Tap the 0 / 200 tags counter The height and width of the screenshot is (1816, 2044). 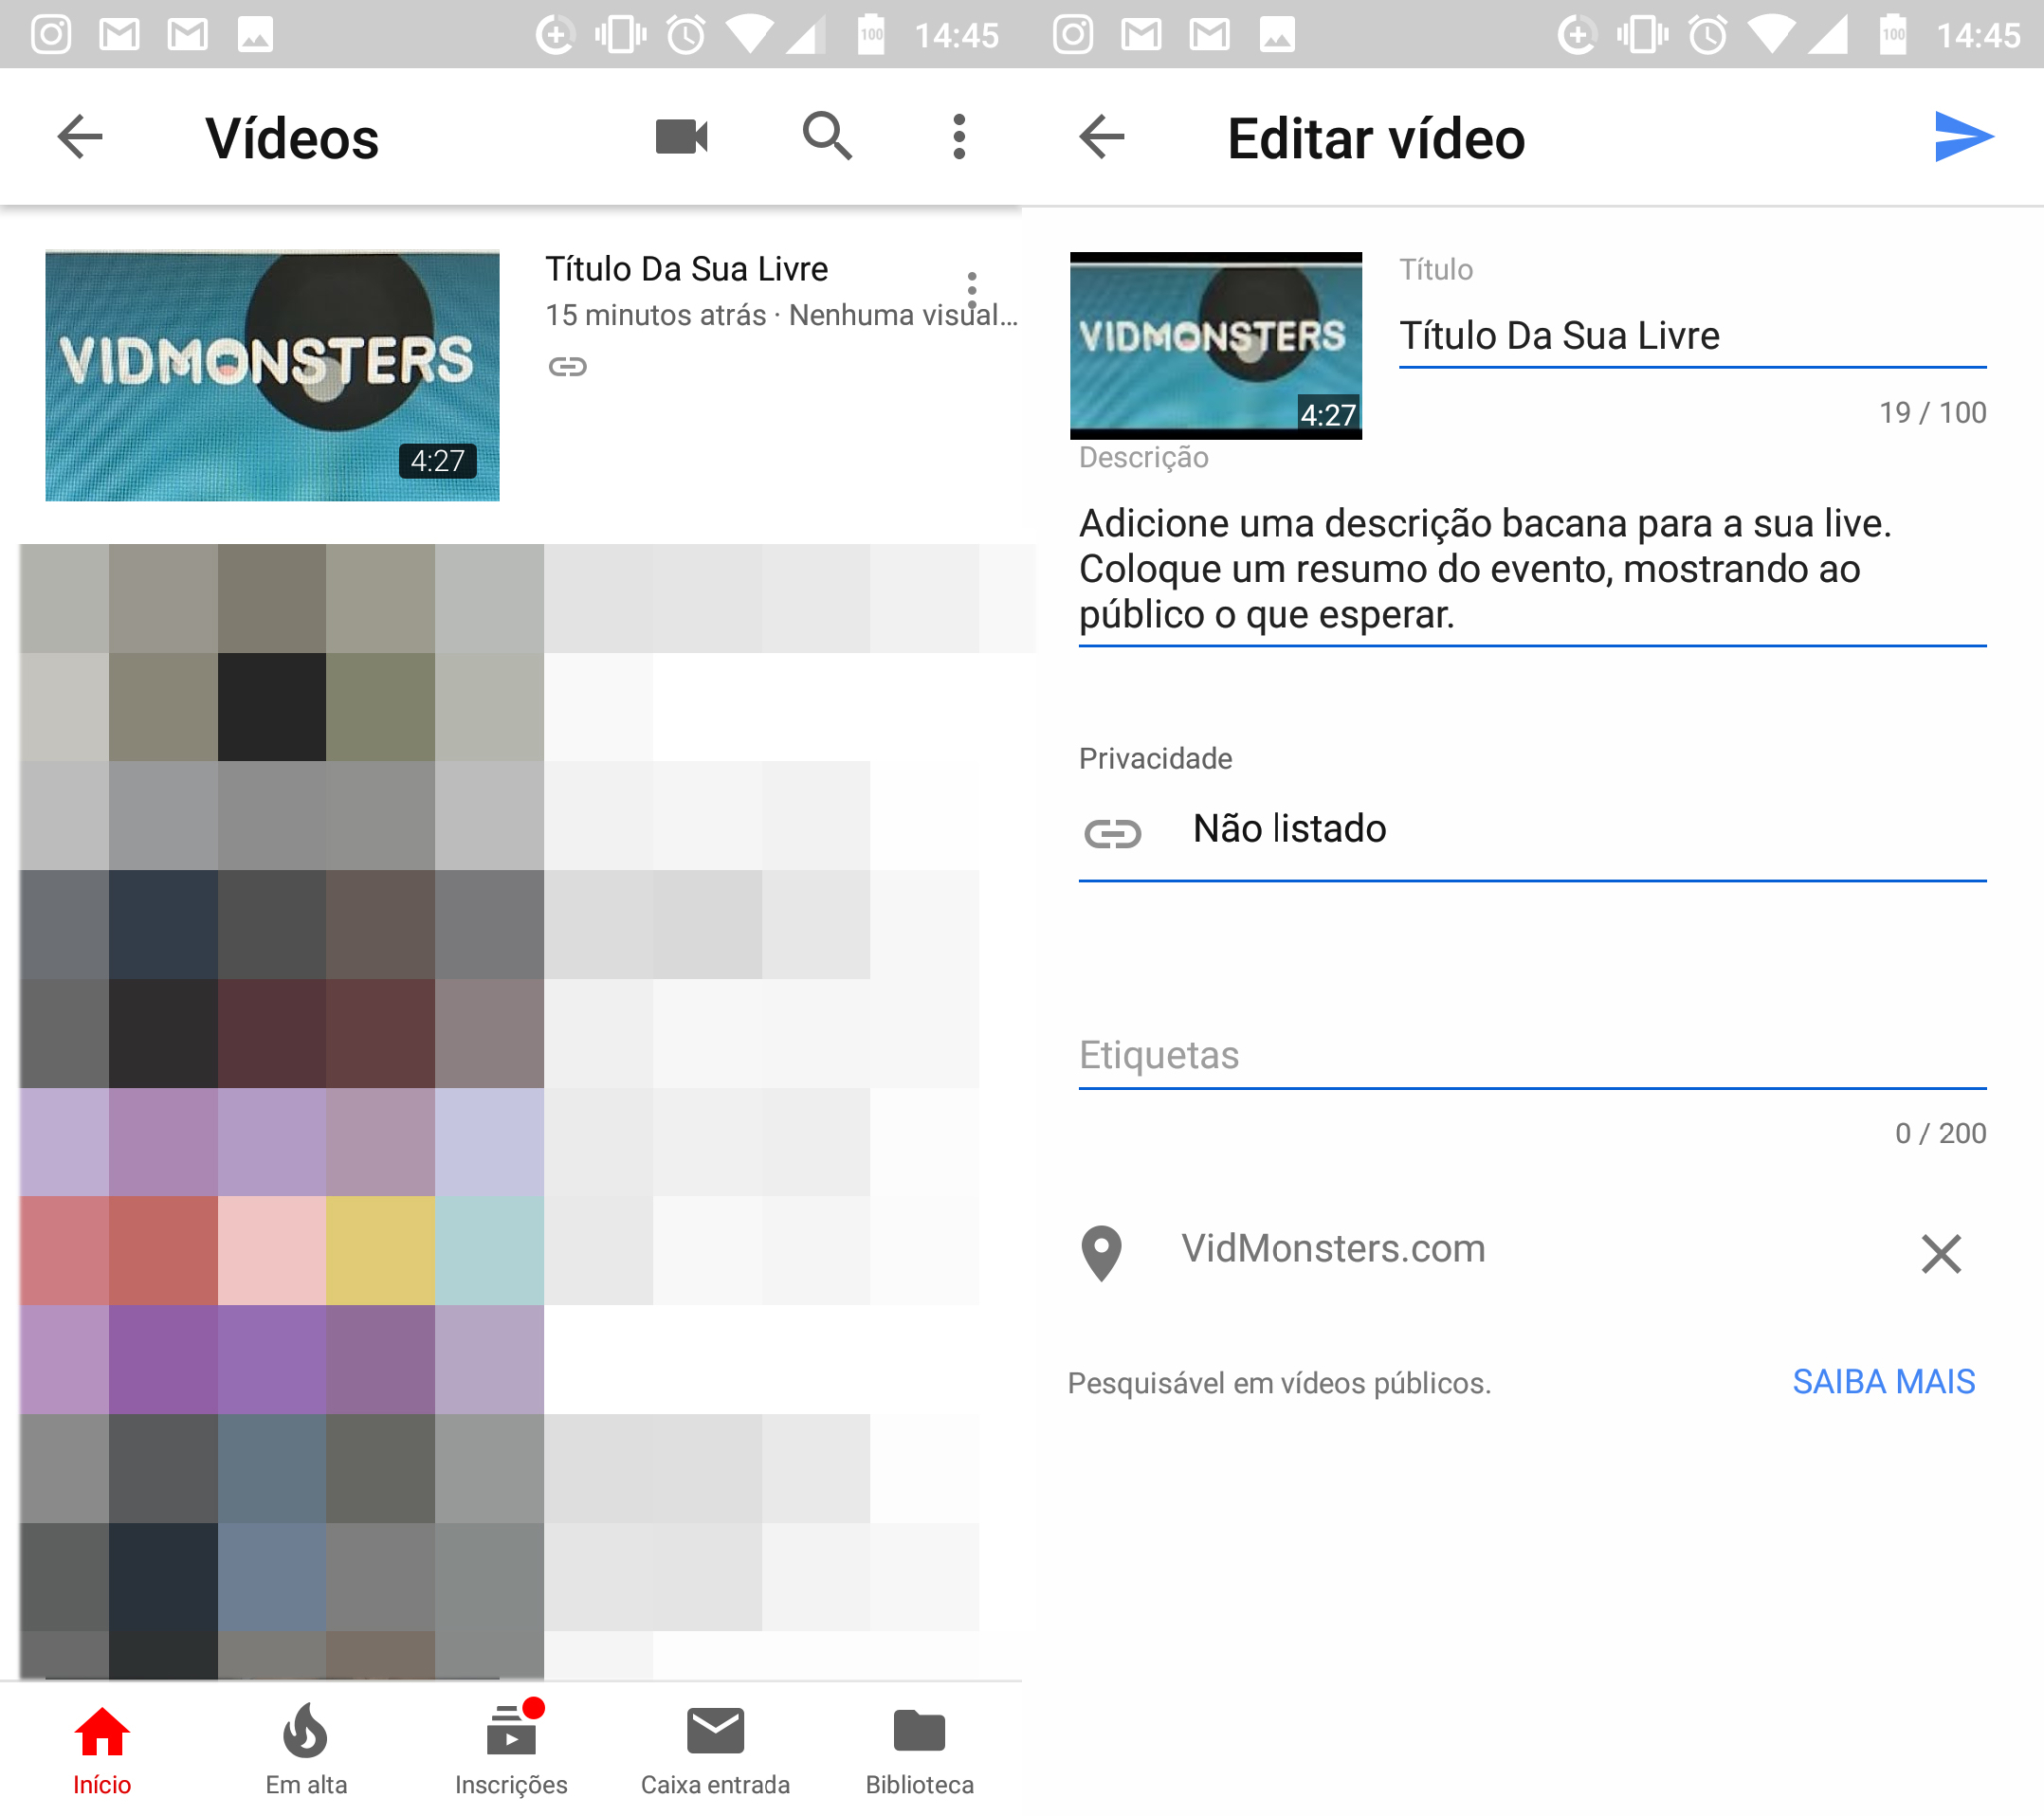1940,1133
